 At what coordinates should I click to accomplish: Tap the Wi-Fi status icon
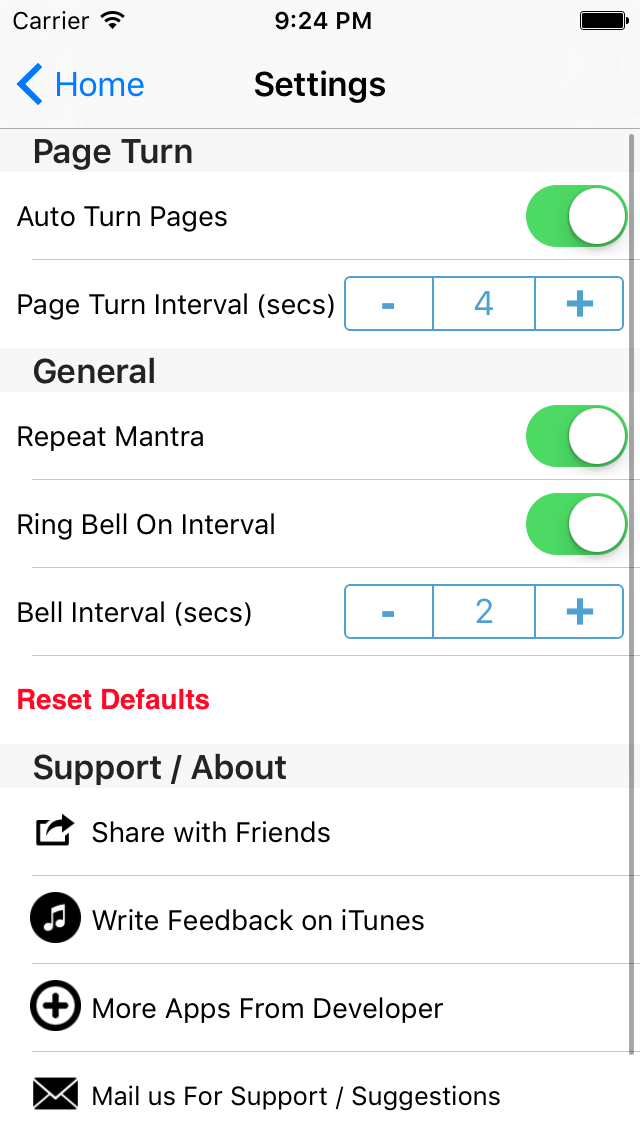113,20
